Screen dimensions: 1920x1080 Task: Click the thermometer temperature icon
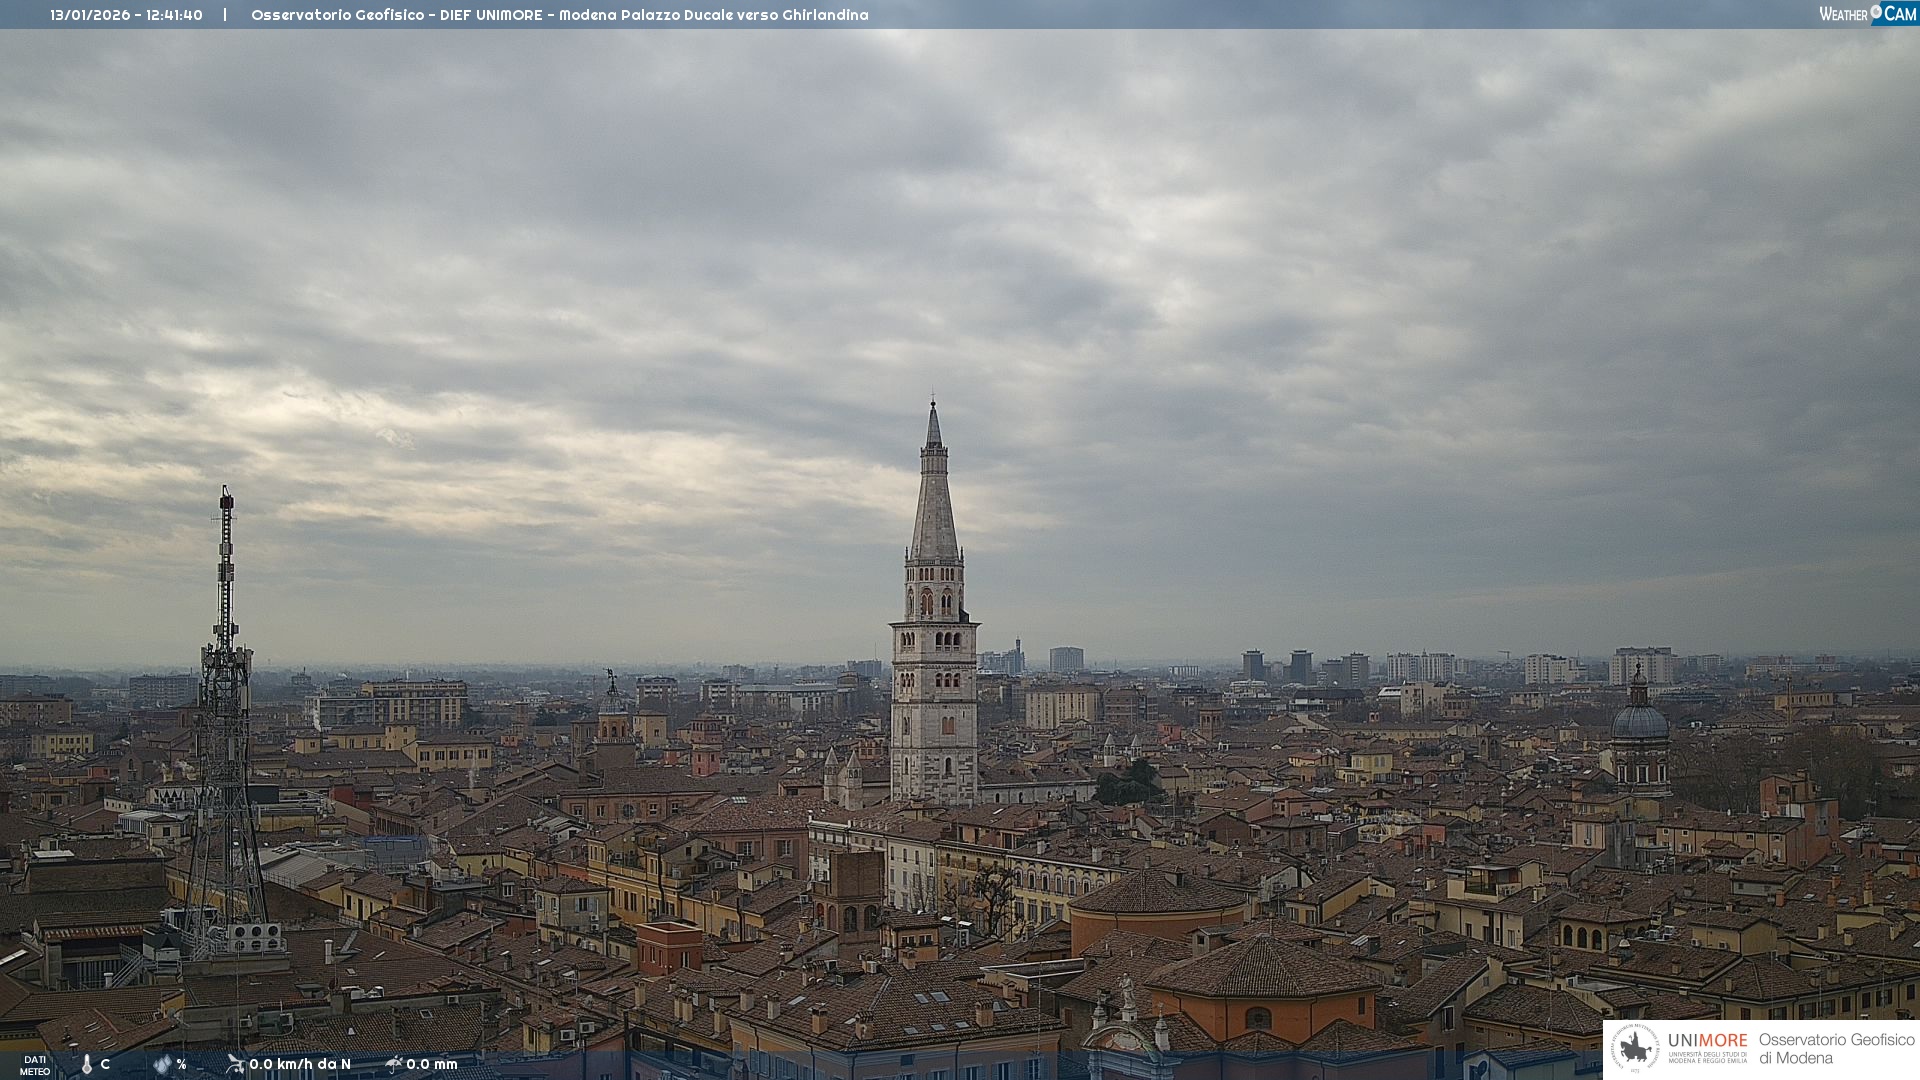coord(87,1065)
